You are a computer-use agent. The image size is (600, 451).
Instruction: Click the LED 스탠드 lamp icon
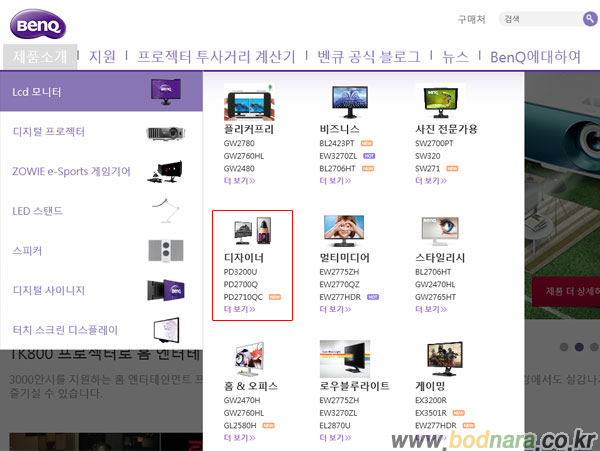[x=166, y=210]
